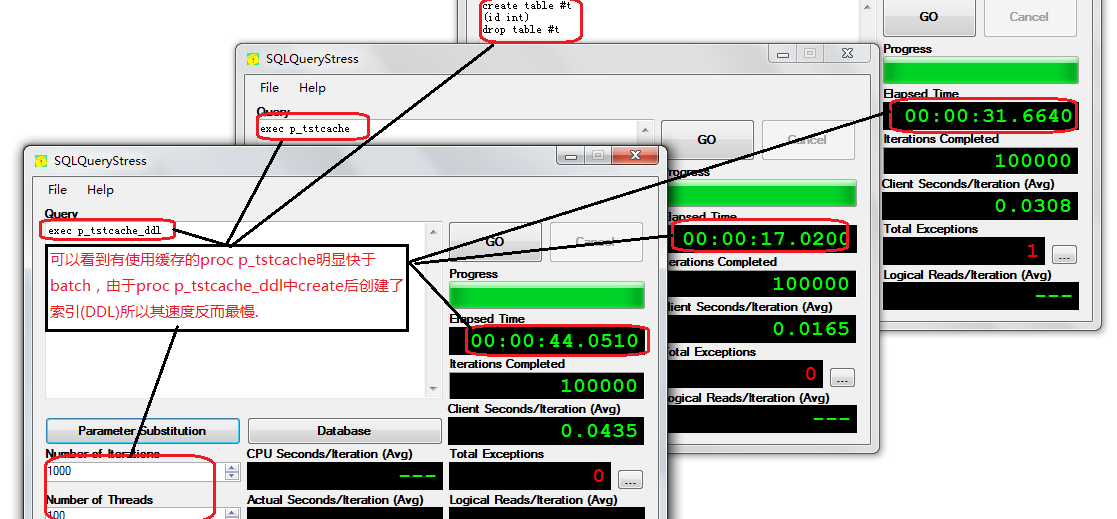The width and height of the screenshot is (1117, 519).
Task: Click exceptions details button in middle window
Action: point(843,377)
